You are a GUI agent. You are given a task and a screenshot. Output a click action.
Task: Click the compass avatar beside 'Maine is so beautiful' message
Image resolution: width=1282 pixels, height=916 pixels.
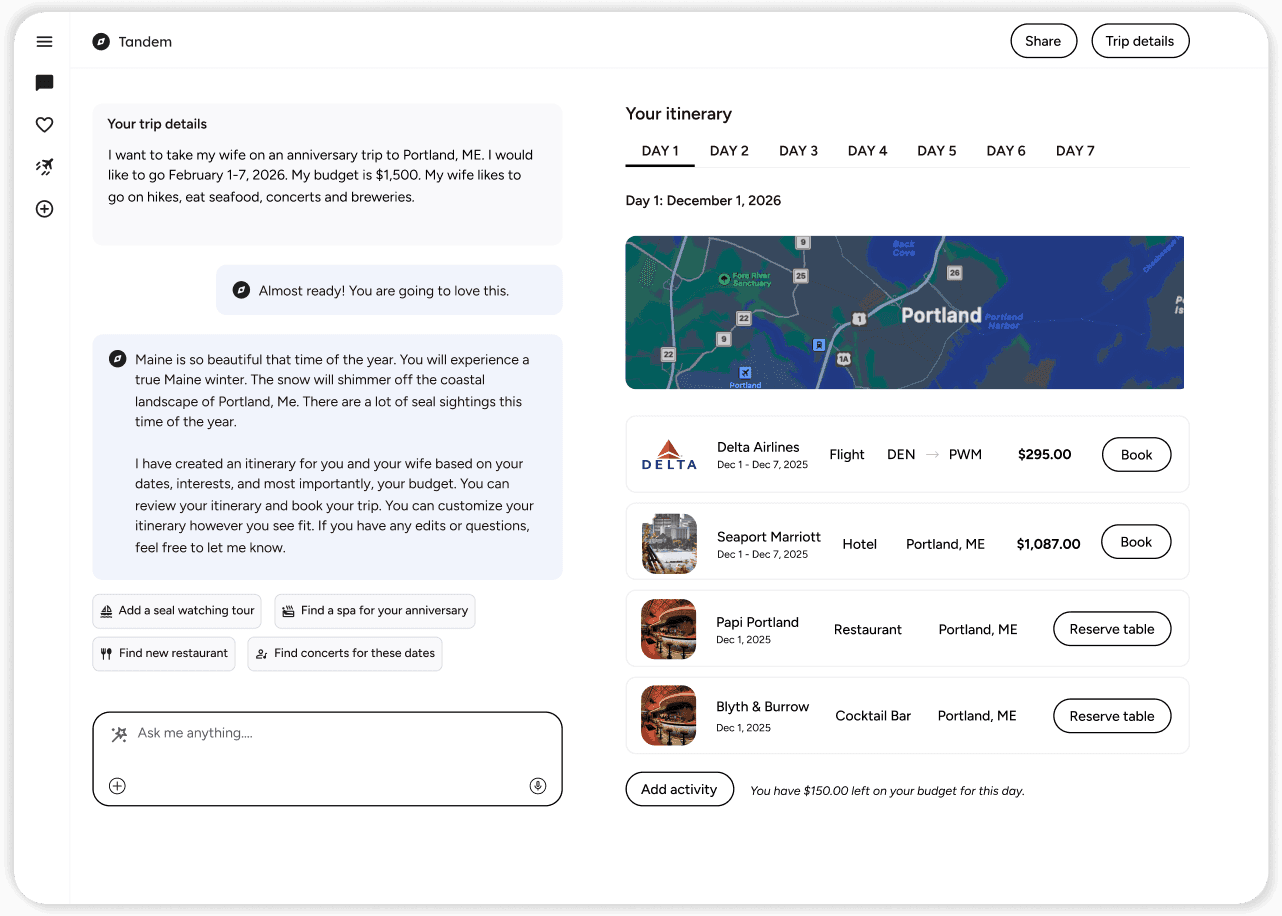coord(117,359)
